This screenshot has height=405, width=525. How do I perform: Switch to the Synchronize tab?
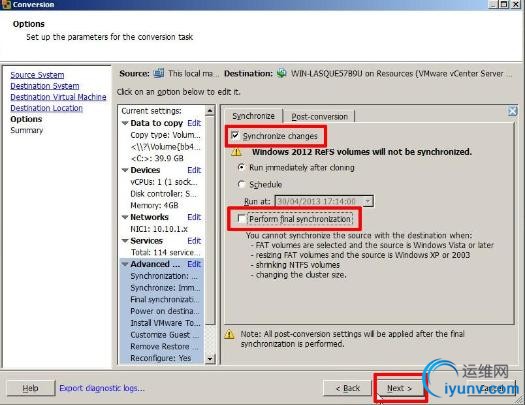[253, 116]
